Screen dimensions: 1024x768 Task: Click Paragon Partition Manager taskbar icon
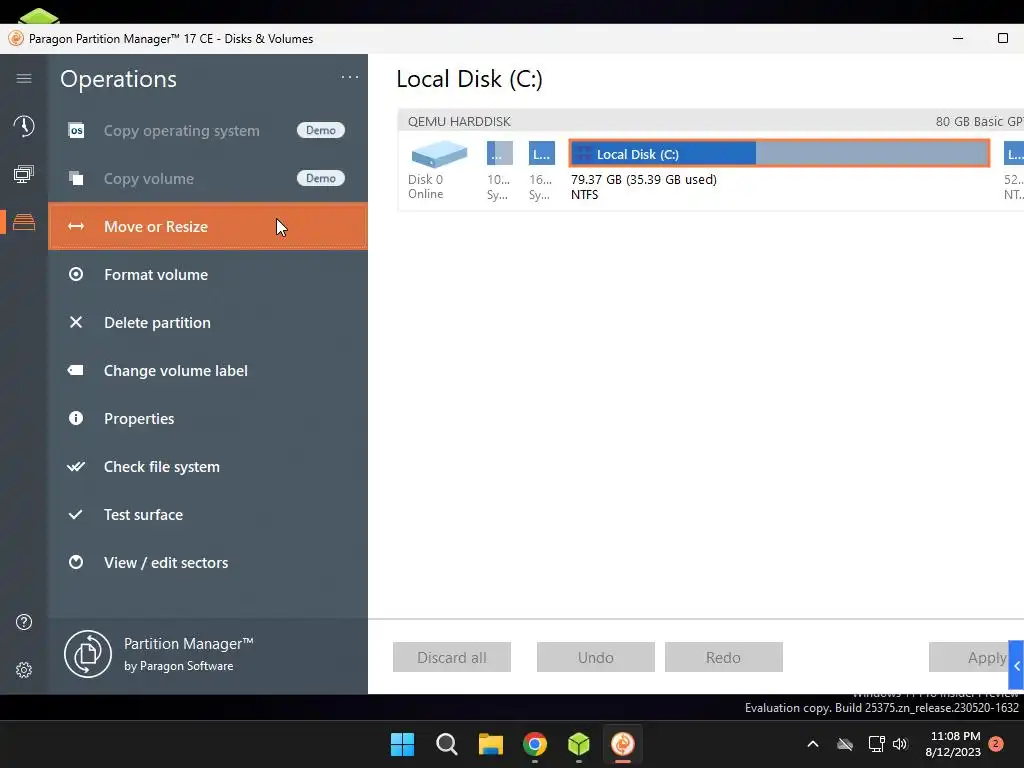click(x=622, y=744)
